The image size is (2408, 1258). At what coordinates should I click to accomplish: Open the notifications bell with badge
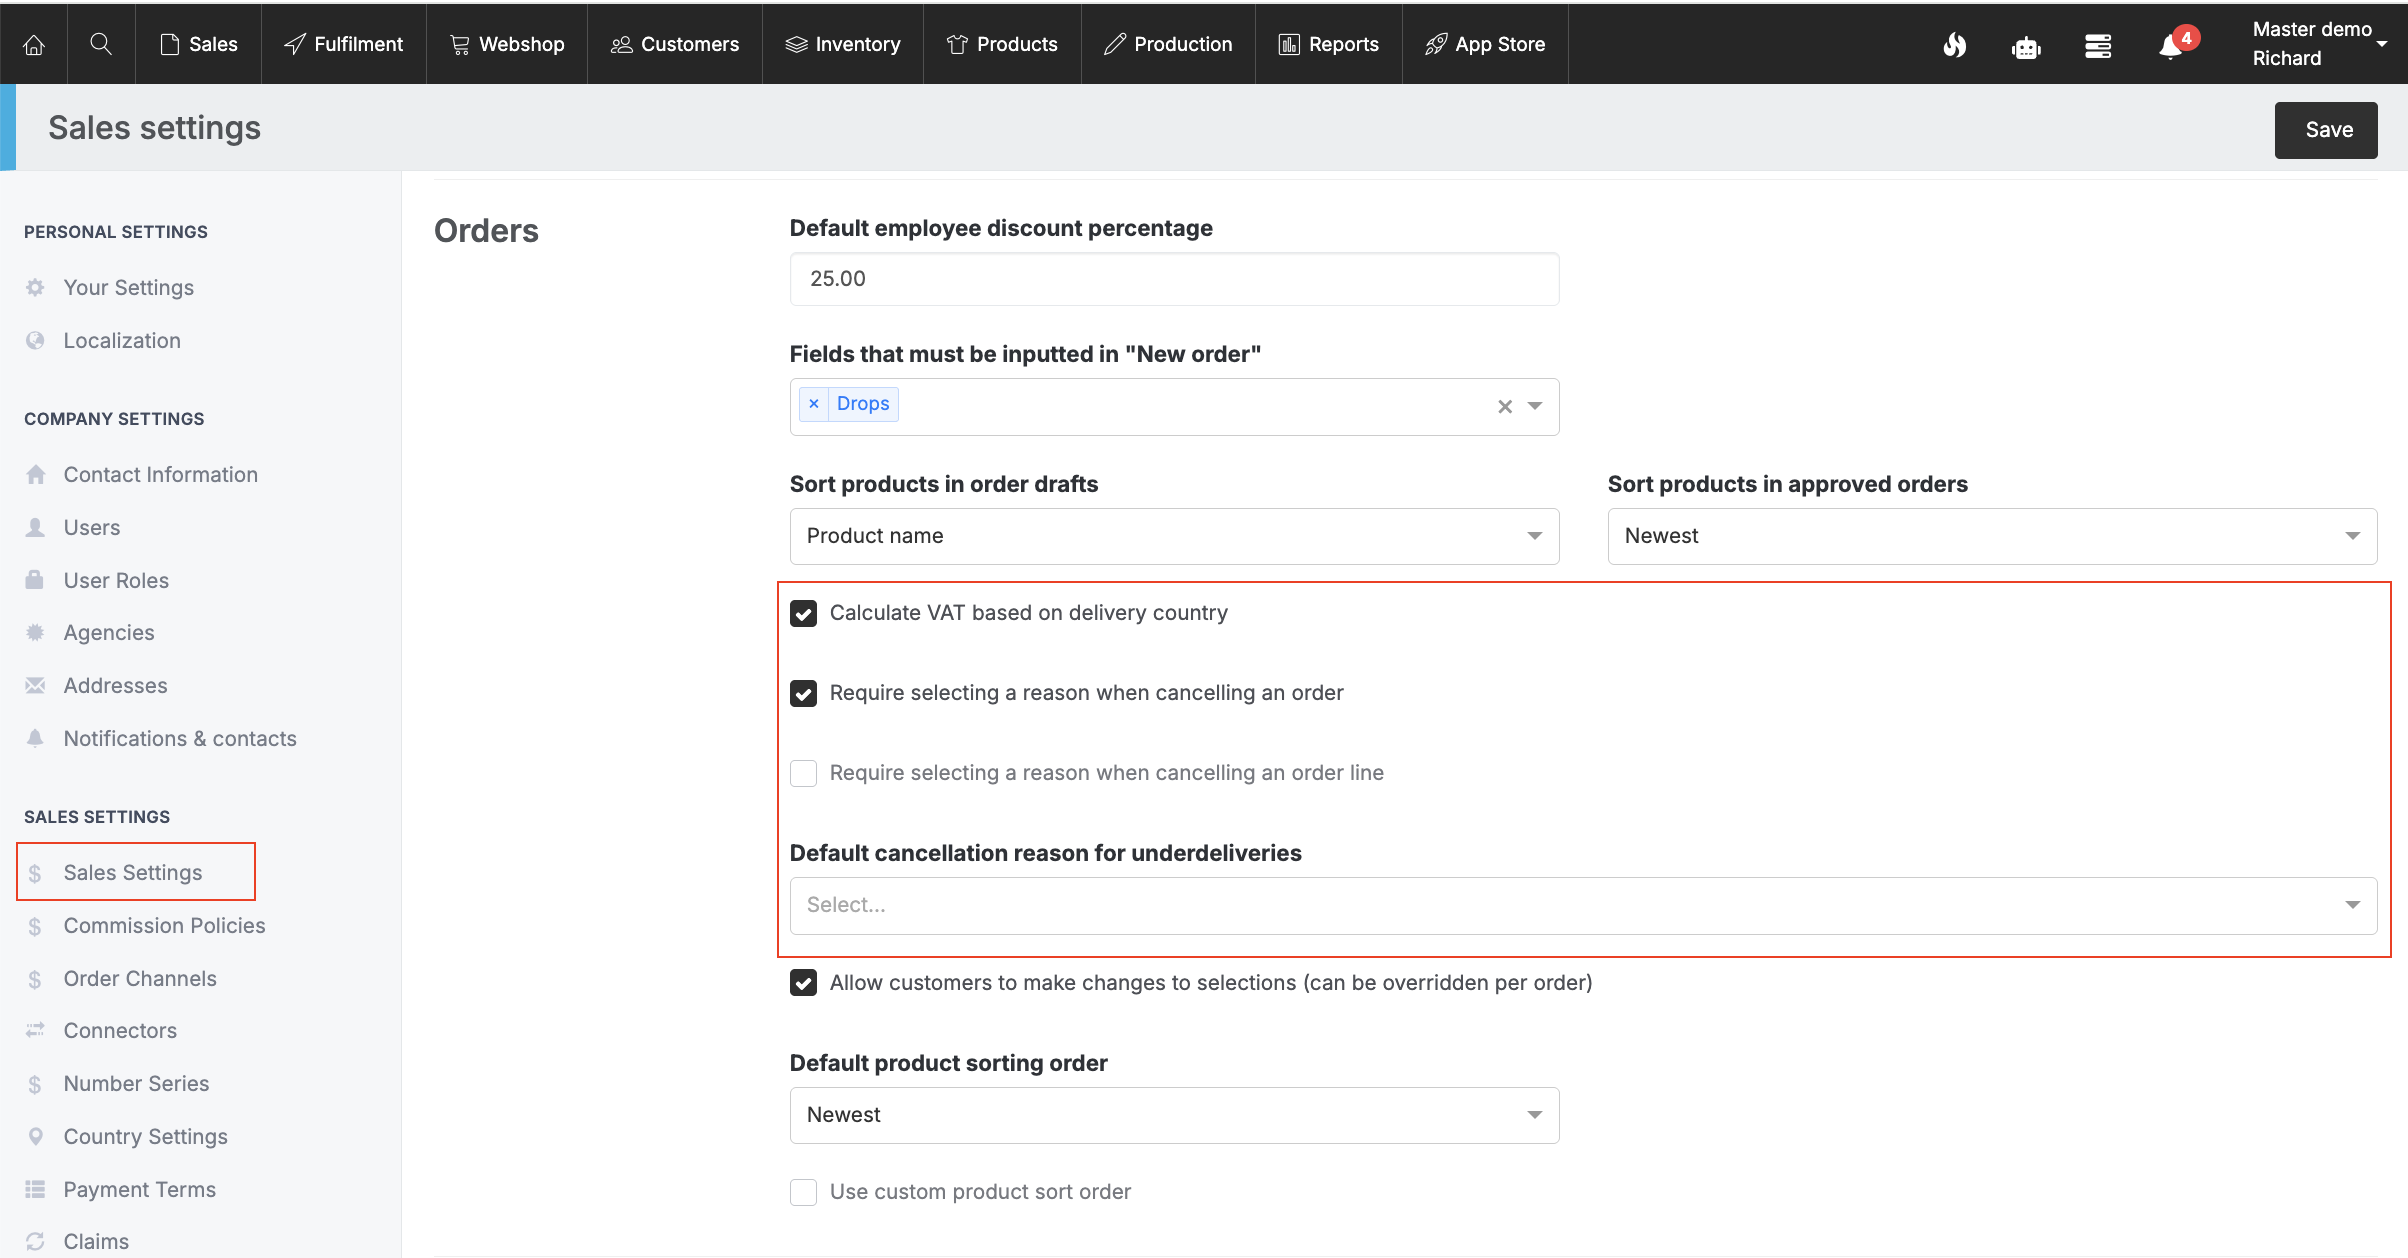pyautogui.click(x=2171, y=46)
